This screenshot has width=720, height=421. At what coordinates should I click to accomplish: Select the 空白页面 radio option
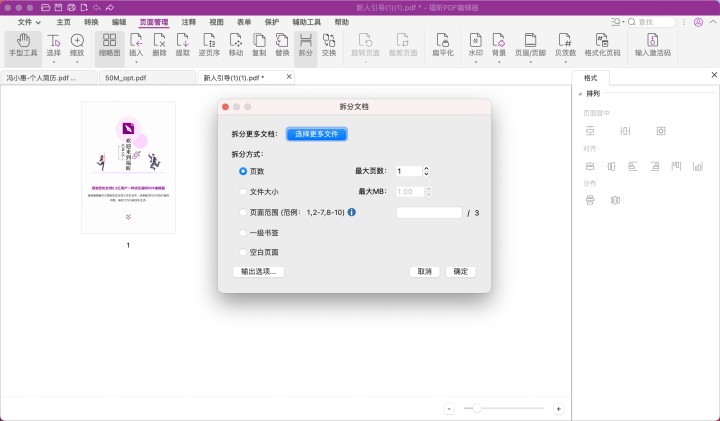tap(243, 252)
